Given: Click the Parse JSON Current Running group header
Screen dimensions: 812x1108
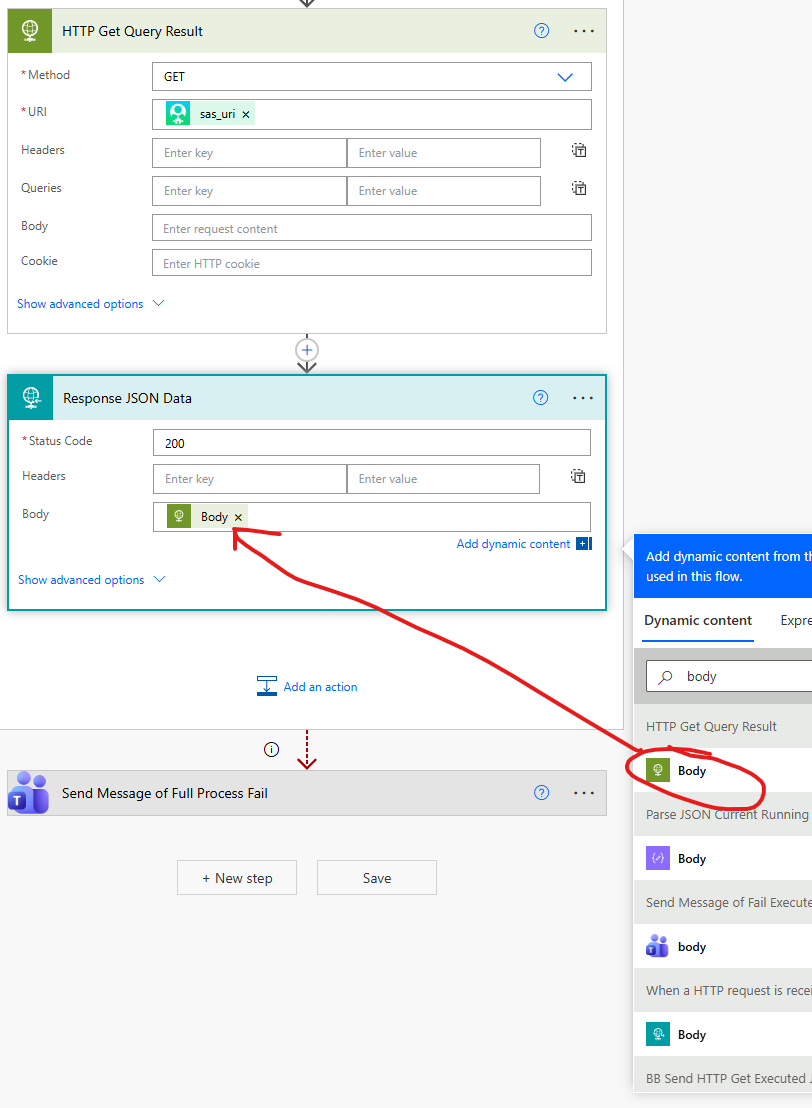Looking at the screenshot, I should [723, 815].
